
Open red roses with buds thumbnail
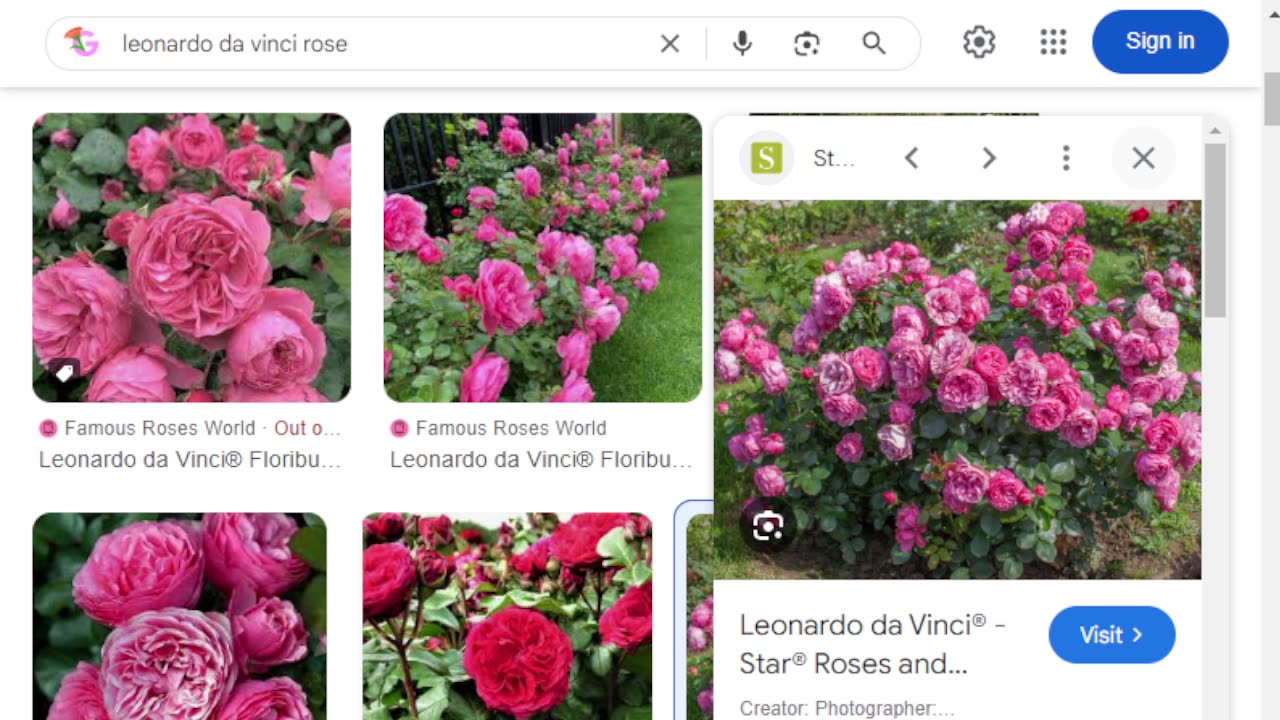[x=507, y=616]
